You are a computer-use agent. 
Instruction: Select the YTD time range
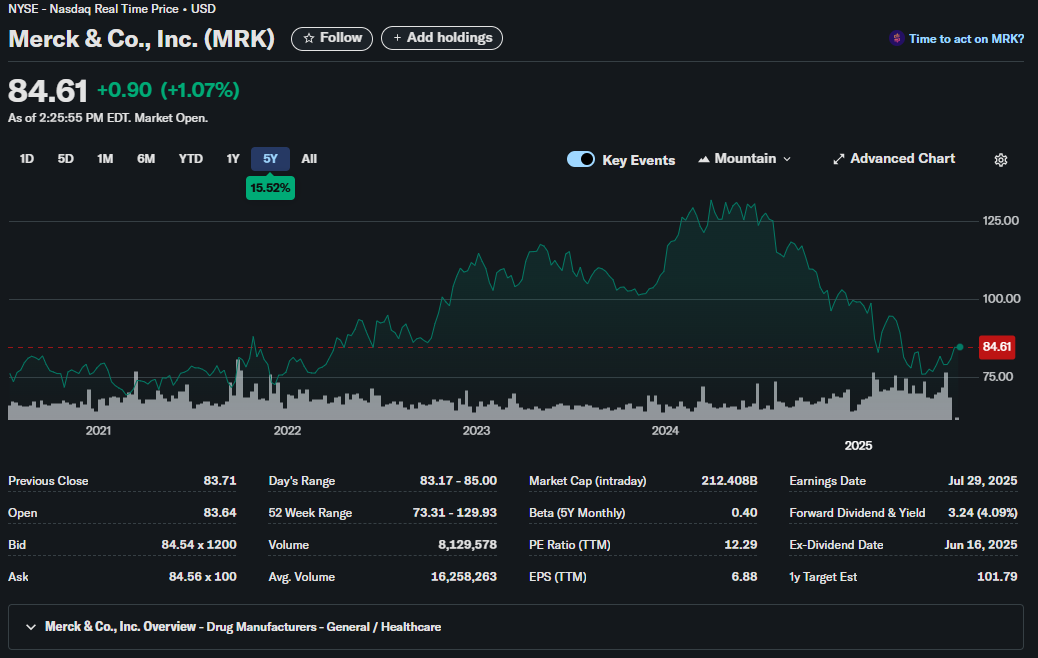pyautogui.click(x=191, y=159)
